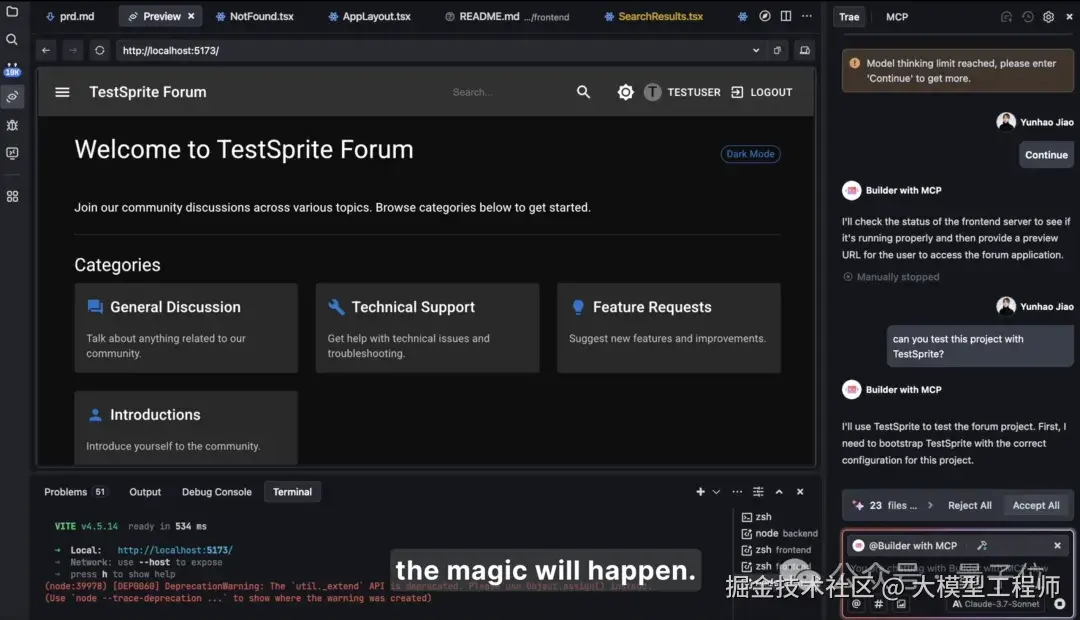Image resolution: width=1080 pixels, height=620 pixels.
Task: Select the first zsh terminal entry
Action: 756,517
